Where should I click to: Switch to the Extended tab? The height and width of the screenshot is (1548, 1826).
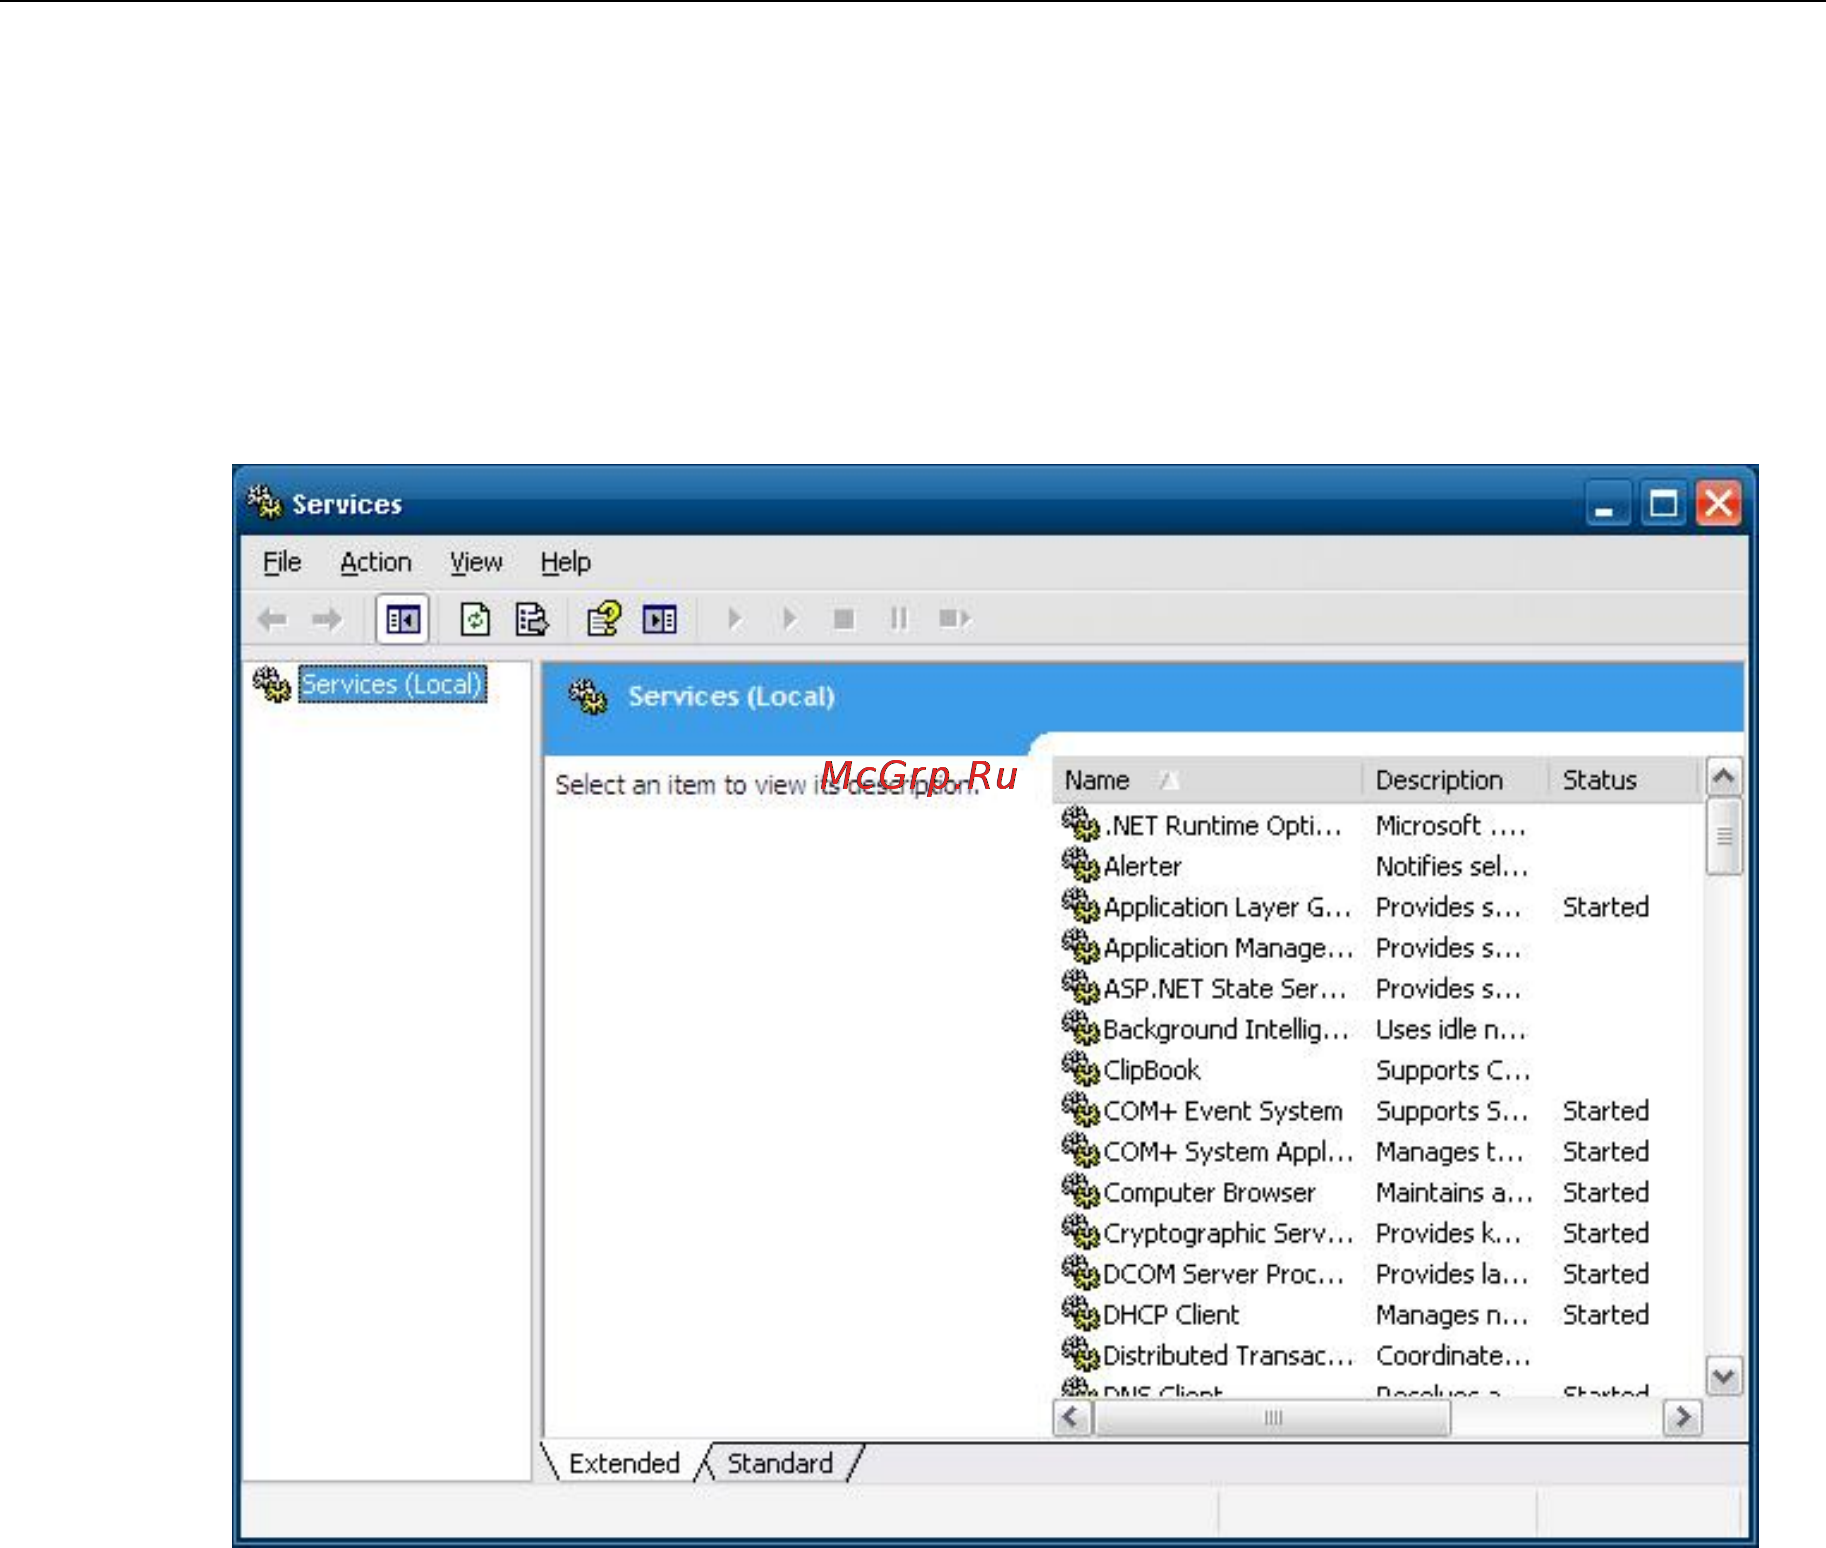click(x=624, y=1463)
